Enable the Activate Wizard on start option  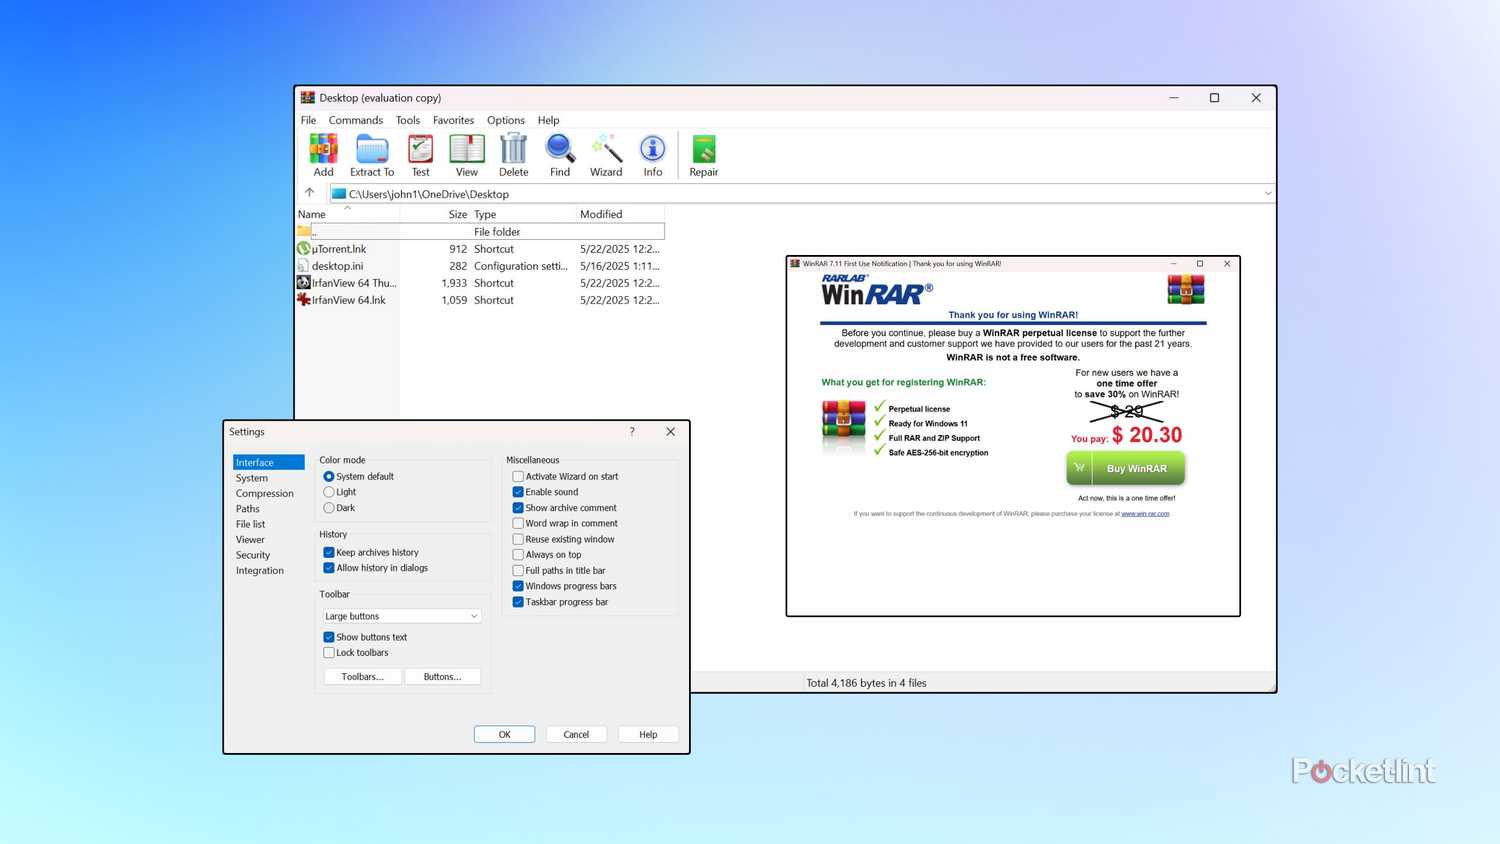pyautogui.click(x=518, y=476)
